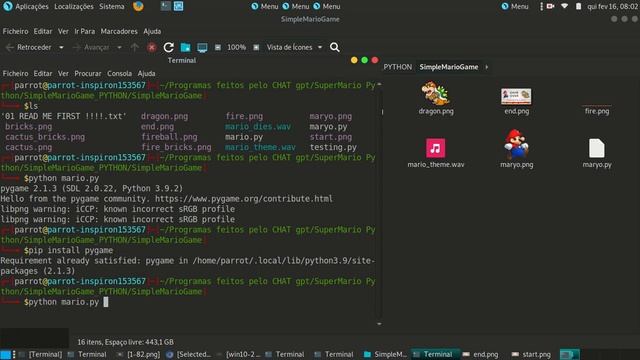Switch to the SimpleM... taskbar window
The width and height of the screenshot is (640, 360).
coord(385,354)
